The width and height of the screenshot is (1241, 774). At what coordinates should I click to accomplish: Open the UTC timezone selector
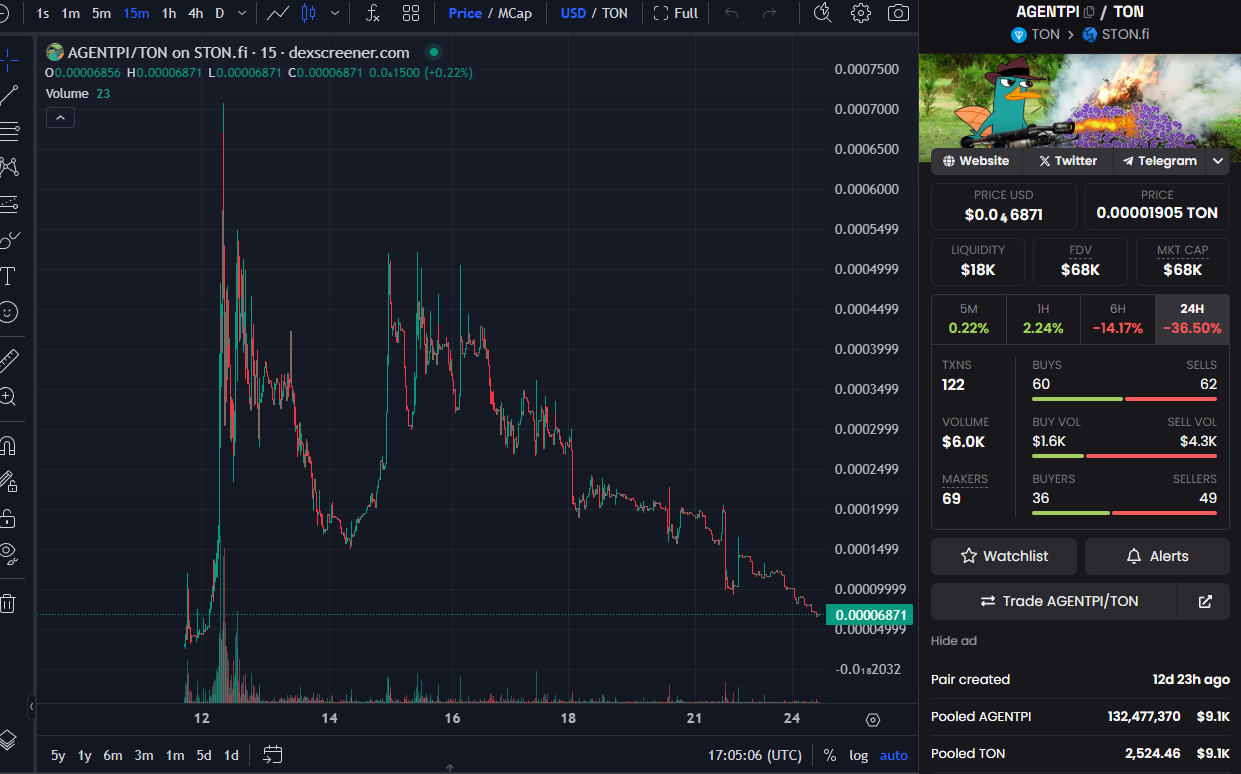pos(755,755)
